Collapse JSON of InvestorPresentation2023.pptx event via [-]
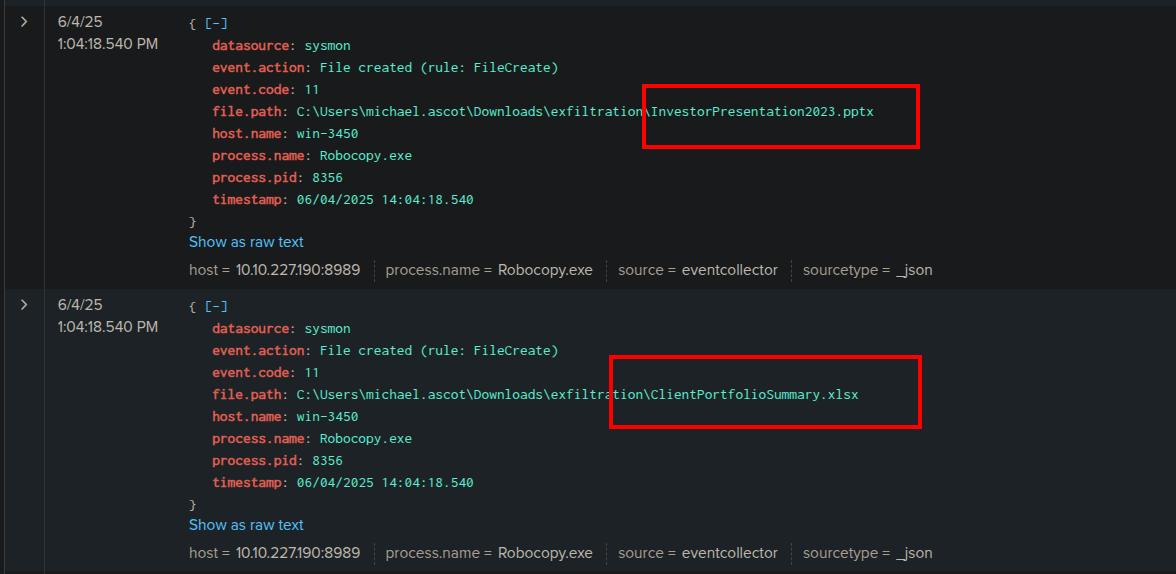1176x574 pixels. [x=216, y=23]
